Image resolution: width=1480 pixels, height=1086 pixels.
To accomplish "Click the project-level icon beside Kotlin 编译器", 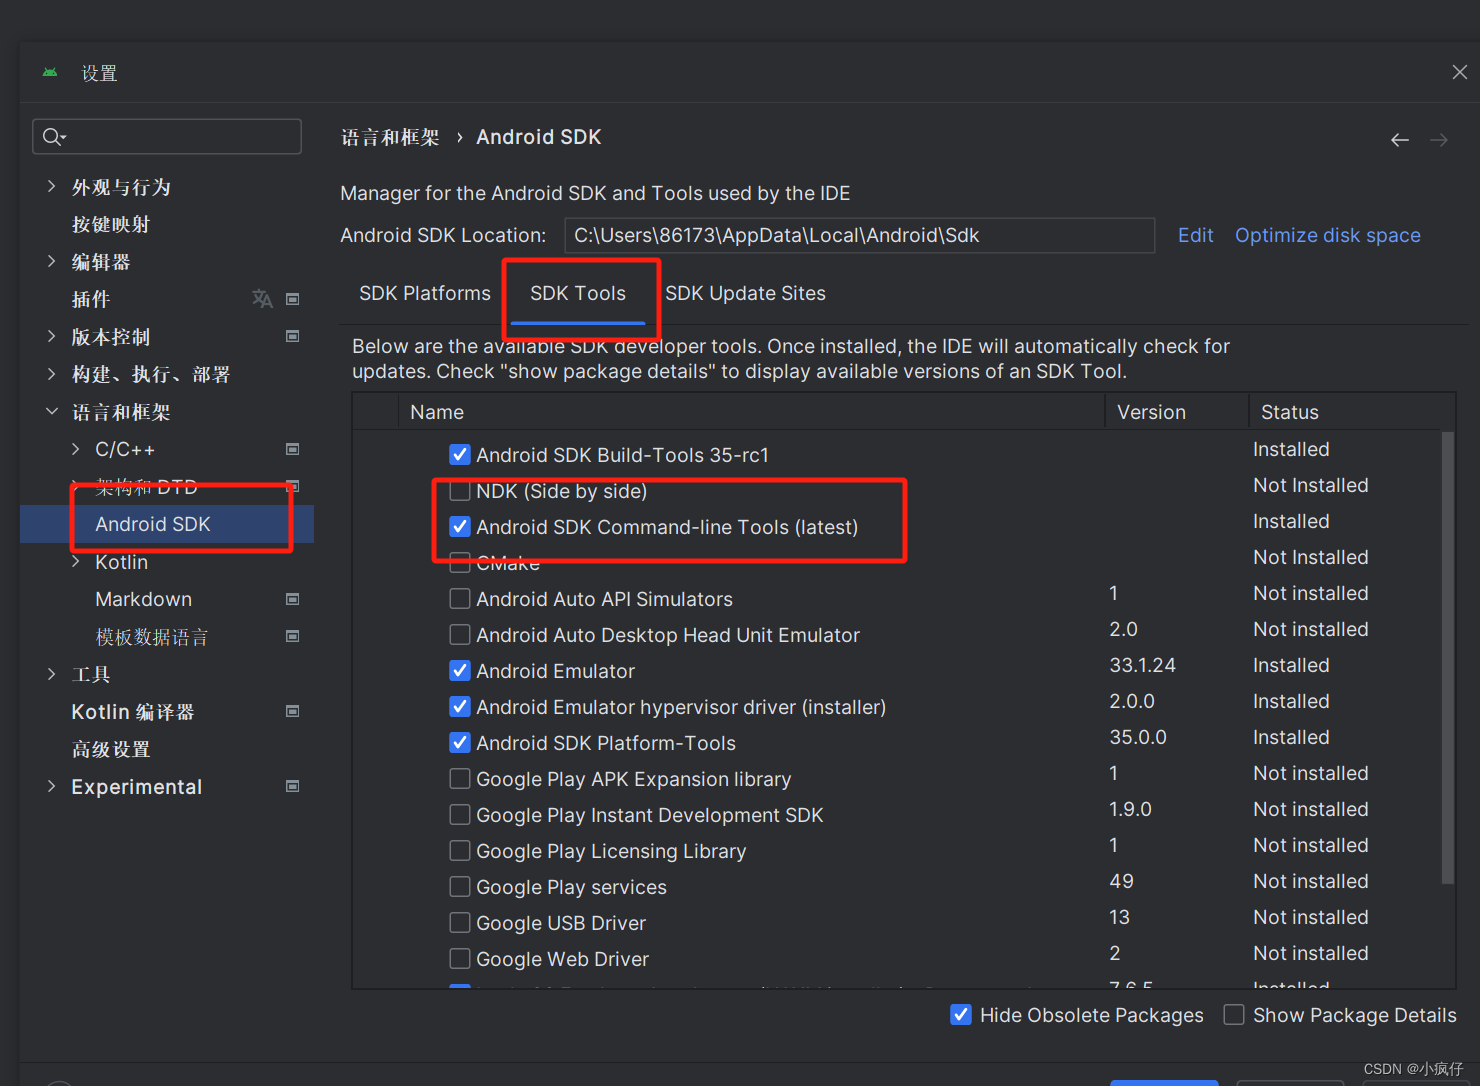I will 293,711.
